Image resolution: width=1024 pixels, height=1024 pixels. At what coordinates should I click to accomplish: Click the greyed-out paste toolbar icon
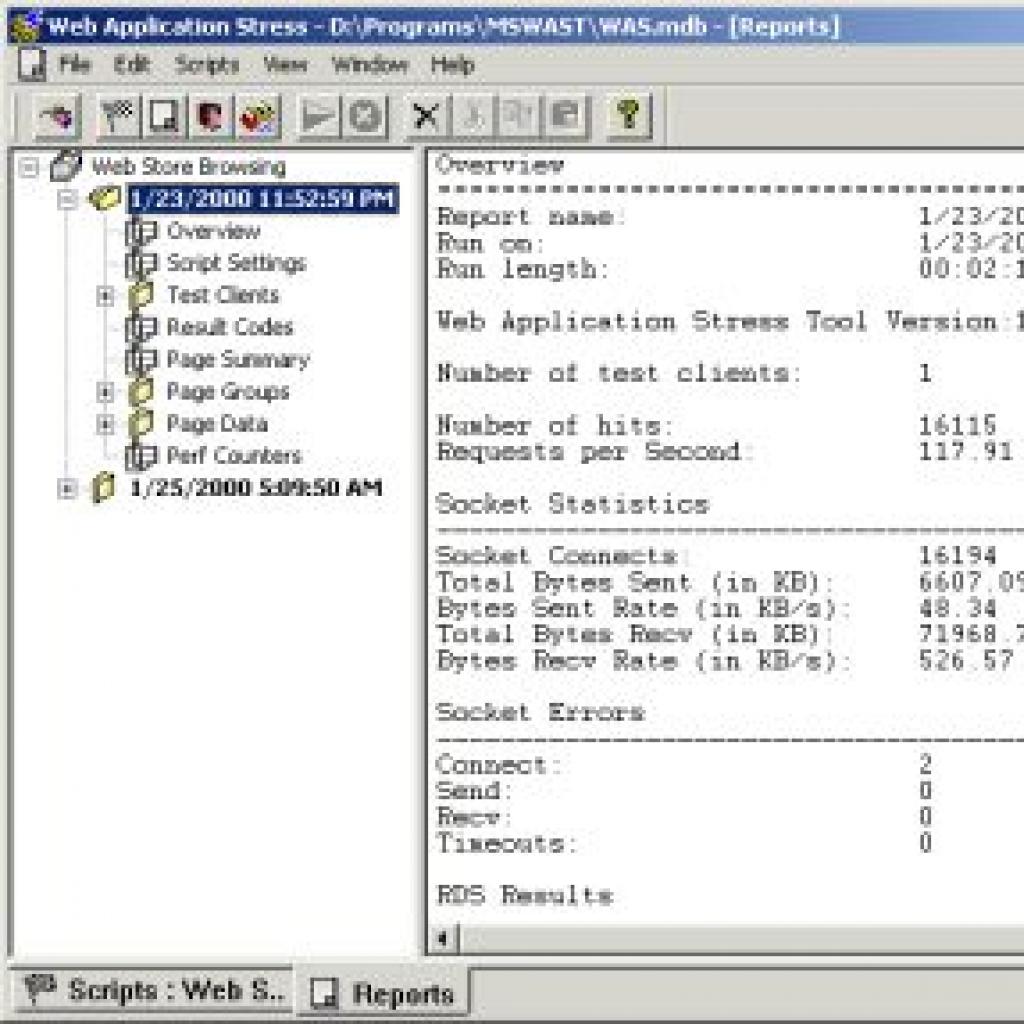[566, 116]
